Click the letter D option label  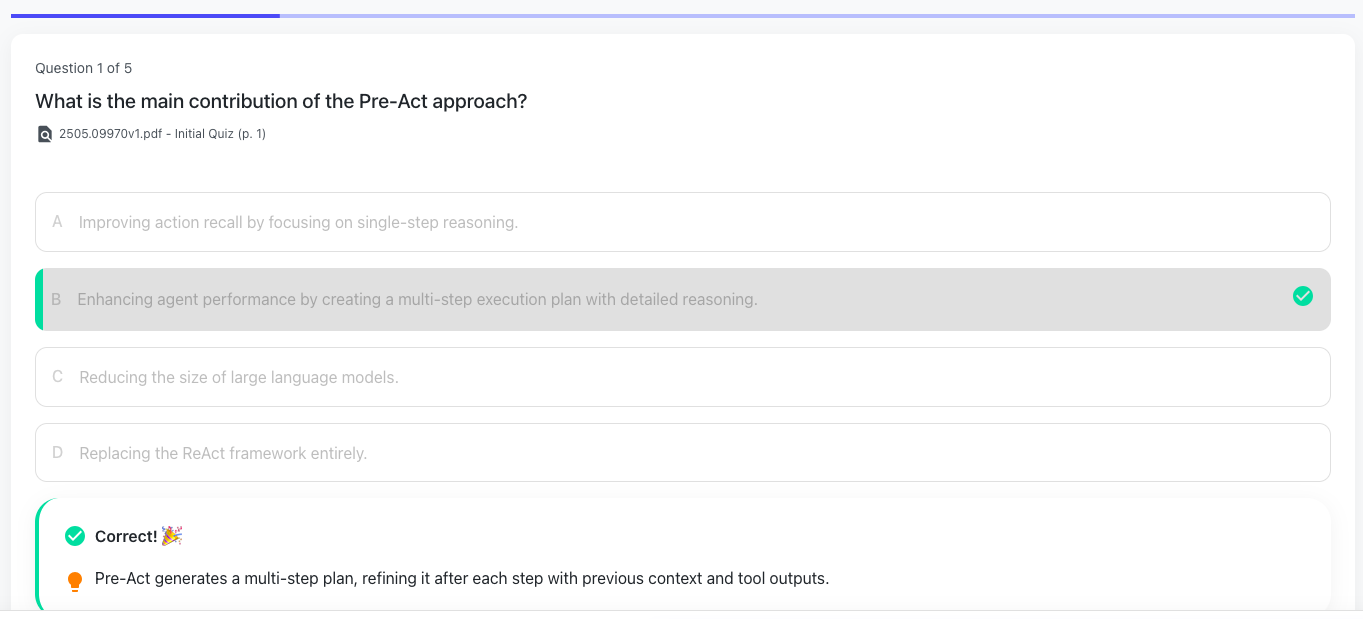57,453
